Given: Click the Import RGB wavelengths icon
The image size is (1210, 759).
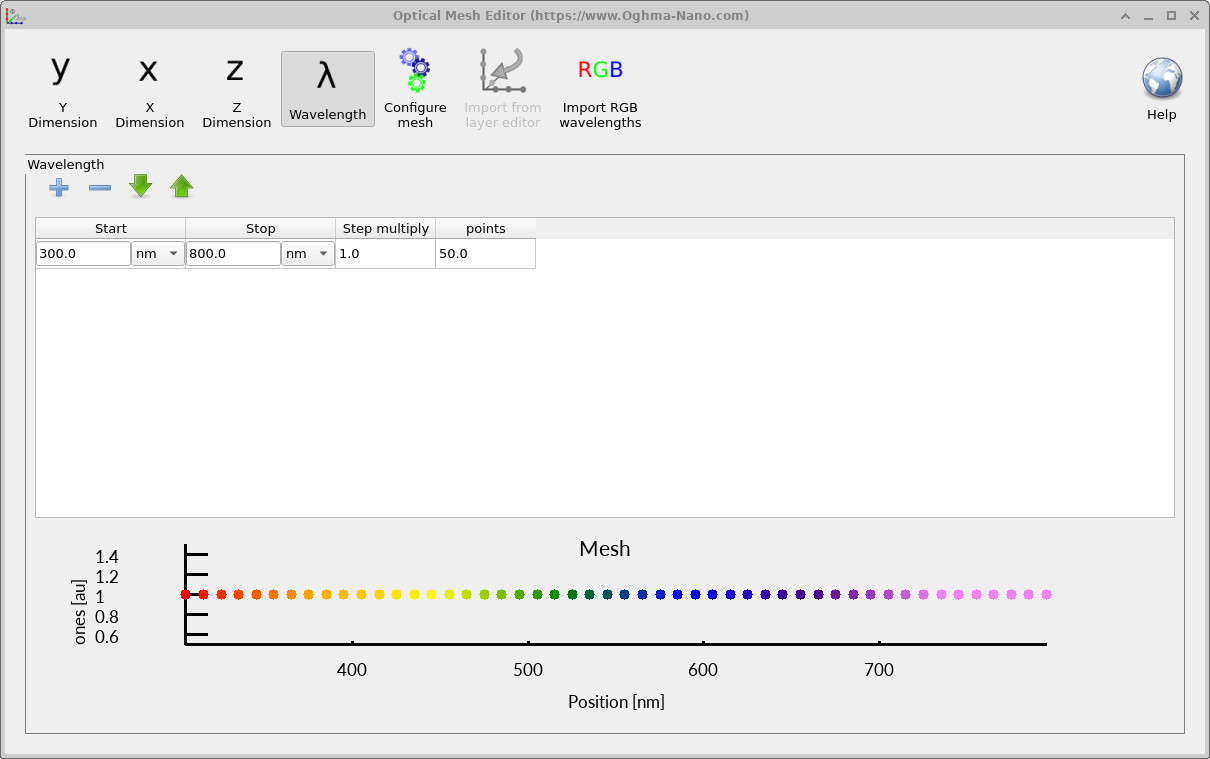Looking at the screenshot, I should [599, 70].
